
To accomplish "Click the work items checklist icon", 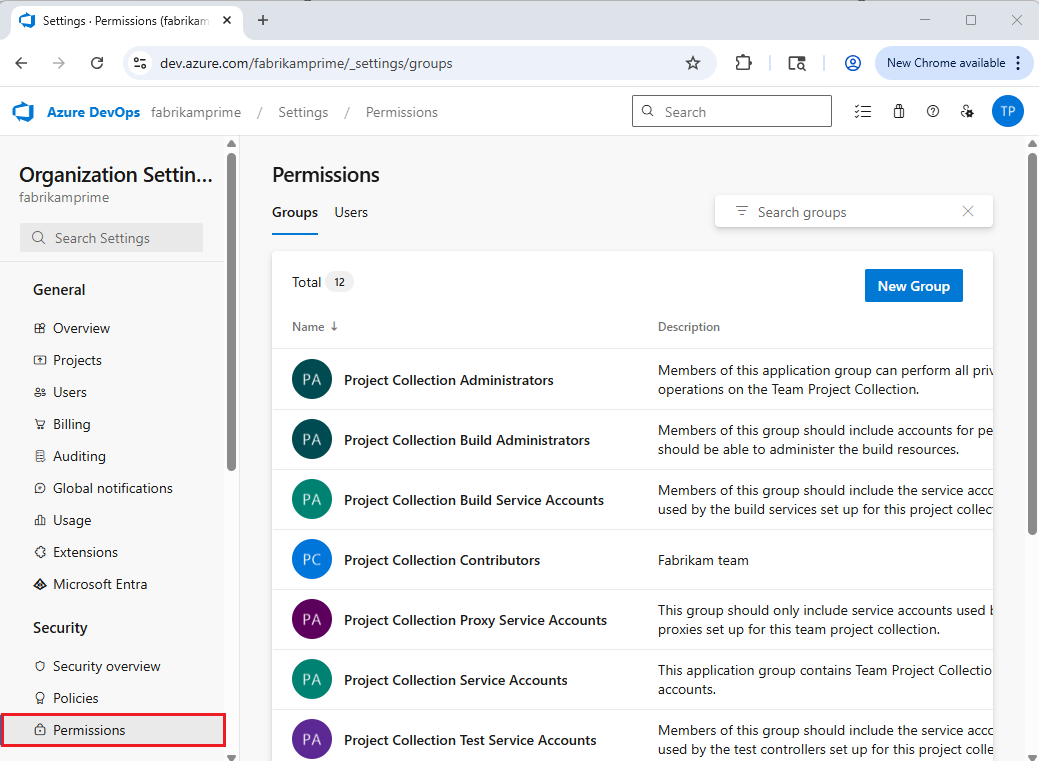I will 863,111.
